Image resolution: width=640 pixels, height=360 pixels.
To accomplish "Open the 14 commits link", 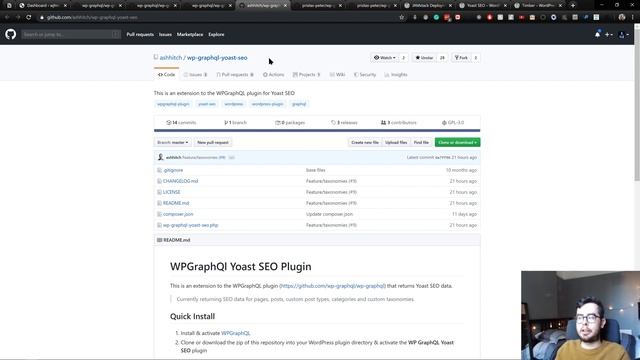I will [x=181, y=122].
